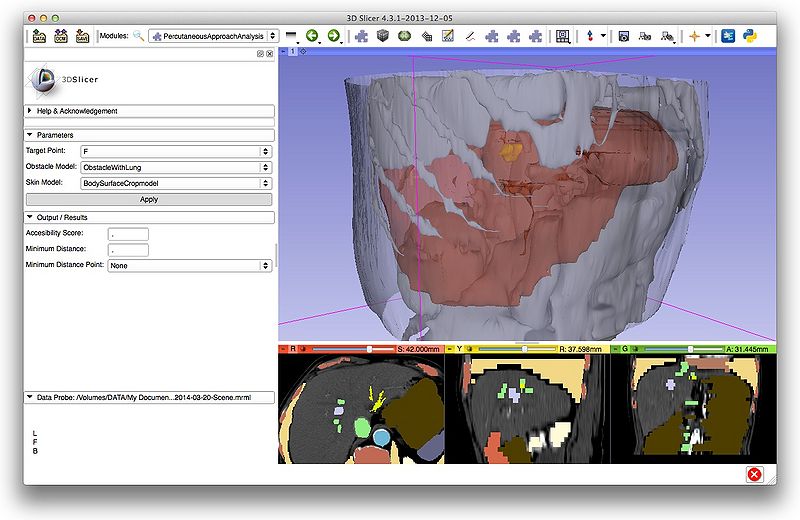Screen dimensions: 800x520
Task: Click the SAVE scene icon
Action: [x=82, y=36]
